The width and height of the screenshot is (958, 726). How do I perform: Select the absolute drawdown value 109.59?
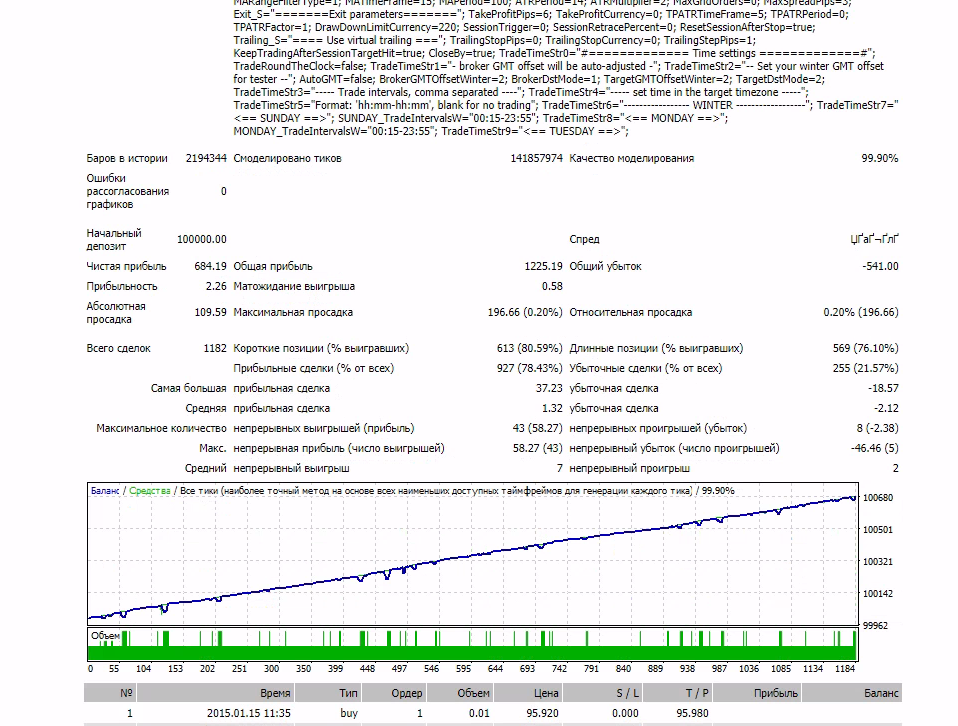[x=210, y=312]
